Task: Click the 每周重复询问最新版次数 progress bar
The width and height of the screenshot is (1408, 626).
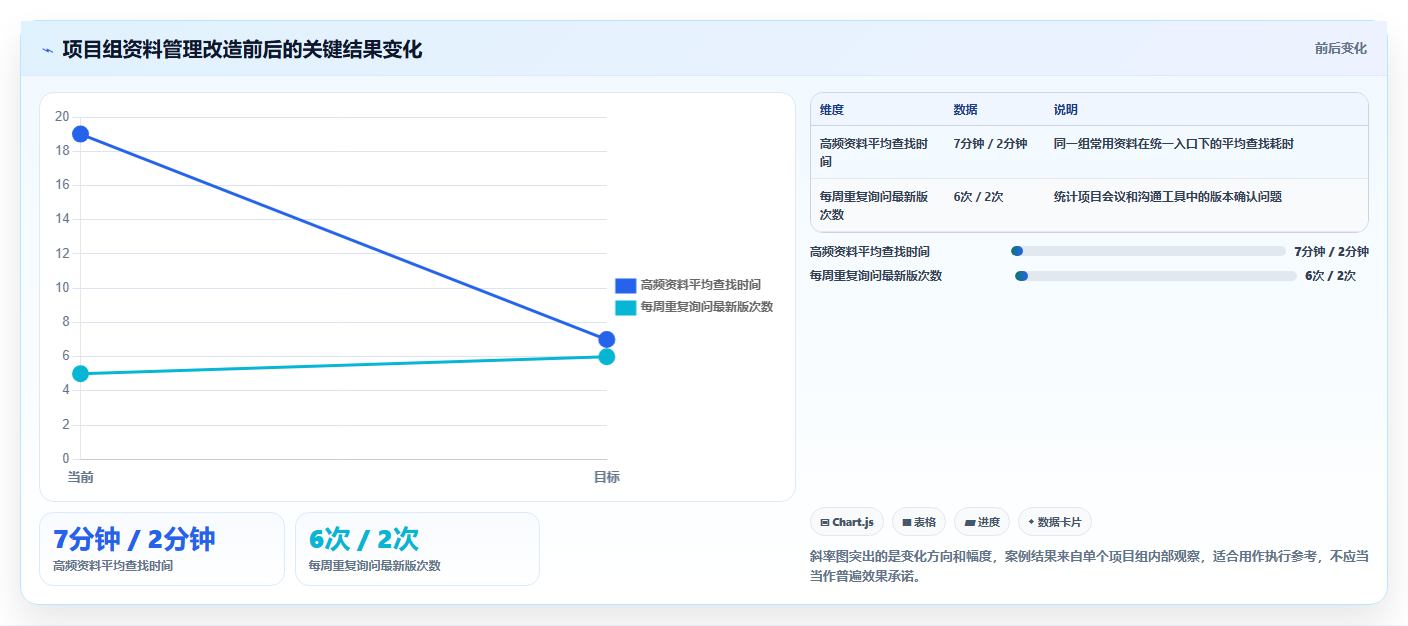Action: point(1156,276)
